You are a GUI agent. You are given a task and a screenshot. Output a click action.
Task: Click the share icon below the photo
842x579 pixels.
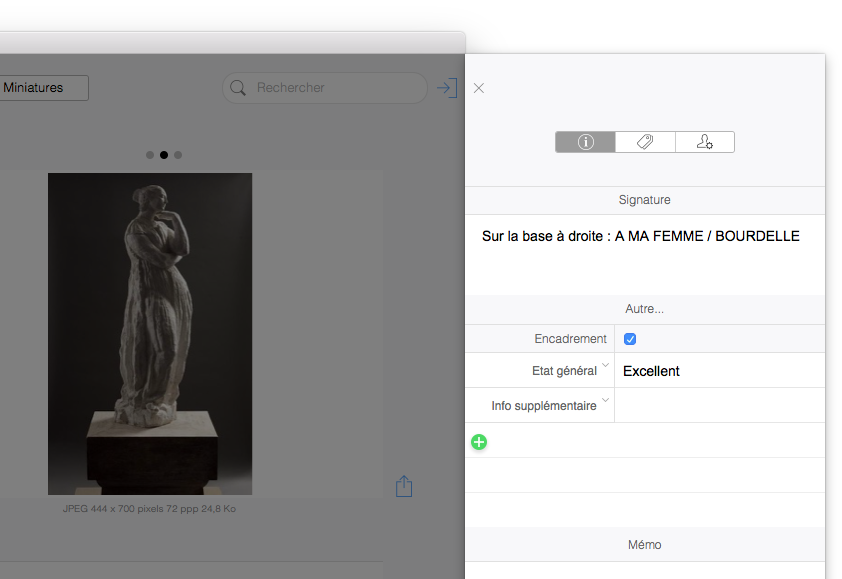404,486
